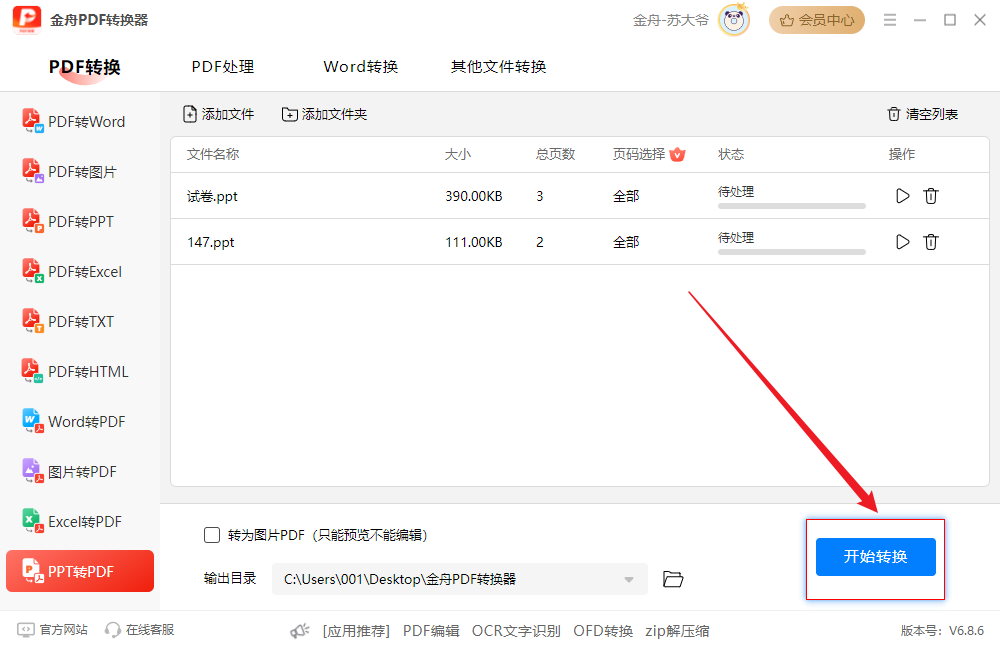This screenshot has height=650, width=1000.
Task: Enable the 转为图片PDF checkbox
Action: (212, 535)
